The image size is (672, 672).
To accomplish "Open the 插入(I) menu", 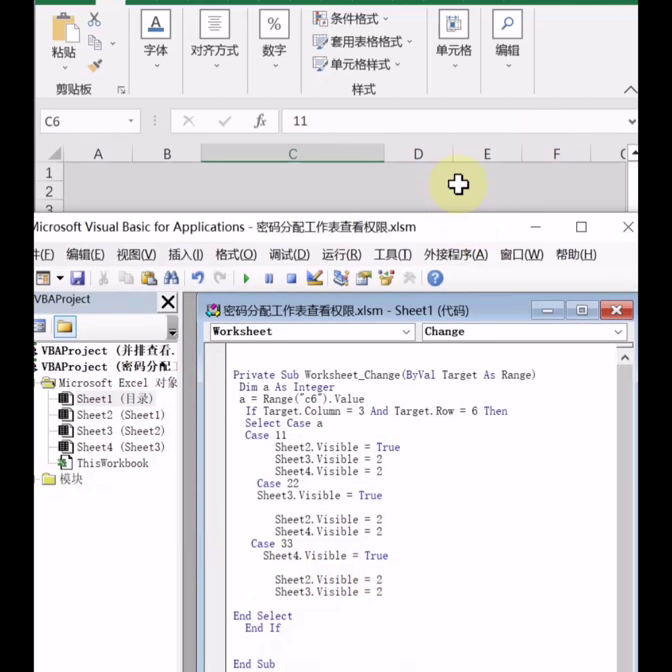I will [186, 255].
